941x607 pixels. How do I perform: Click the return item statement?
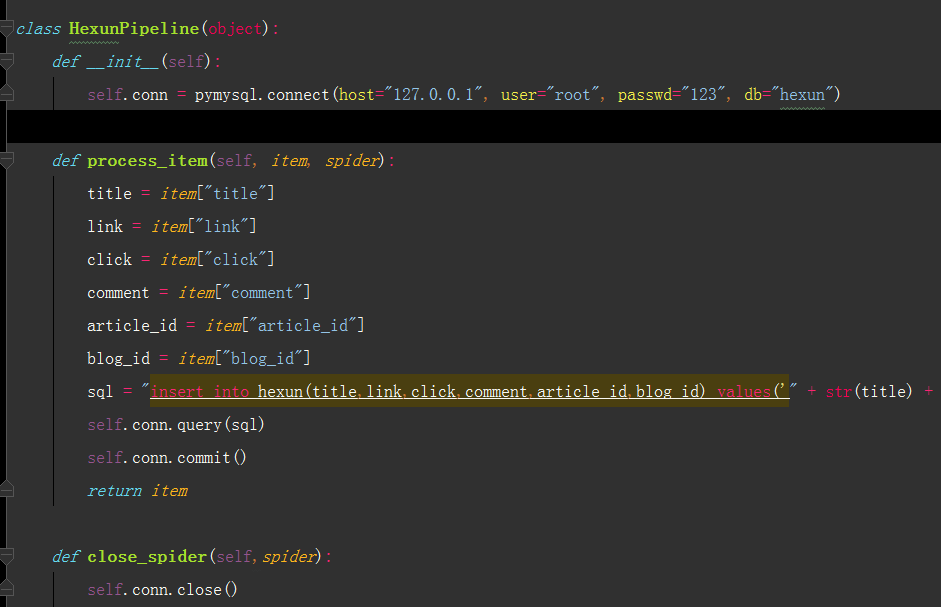(x=137, y=491)
